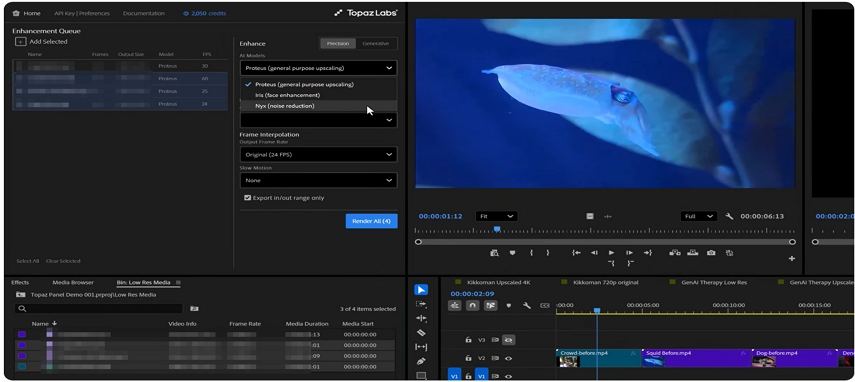Toggle V3 track lock

(468, 339)
